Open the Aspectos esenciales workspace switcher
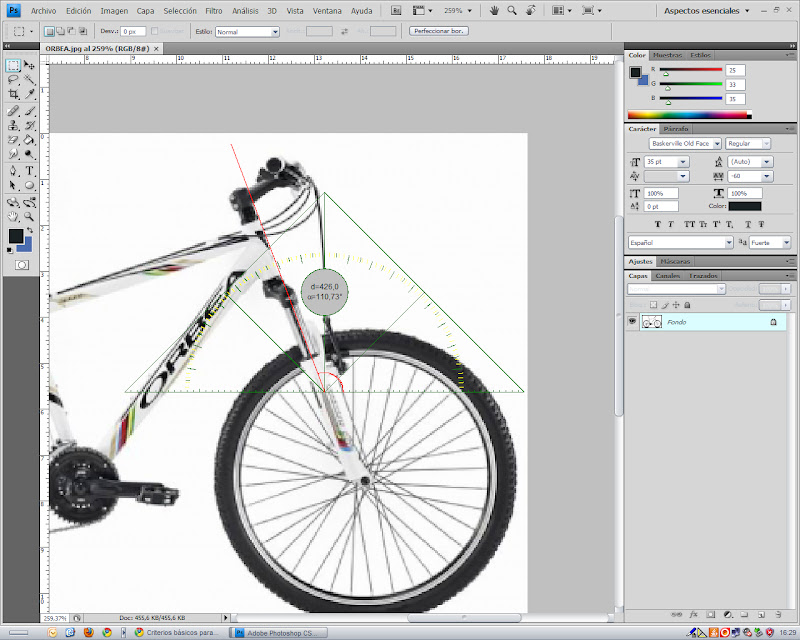800x640 pixels. pyautogui.click(x=708, y=10)
